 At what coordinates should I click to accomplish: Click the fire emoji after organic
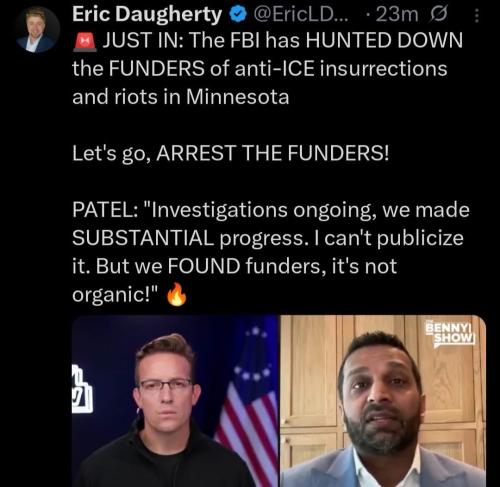(177, 294)
